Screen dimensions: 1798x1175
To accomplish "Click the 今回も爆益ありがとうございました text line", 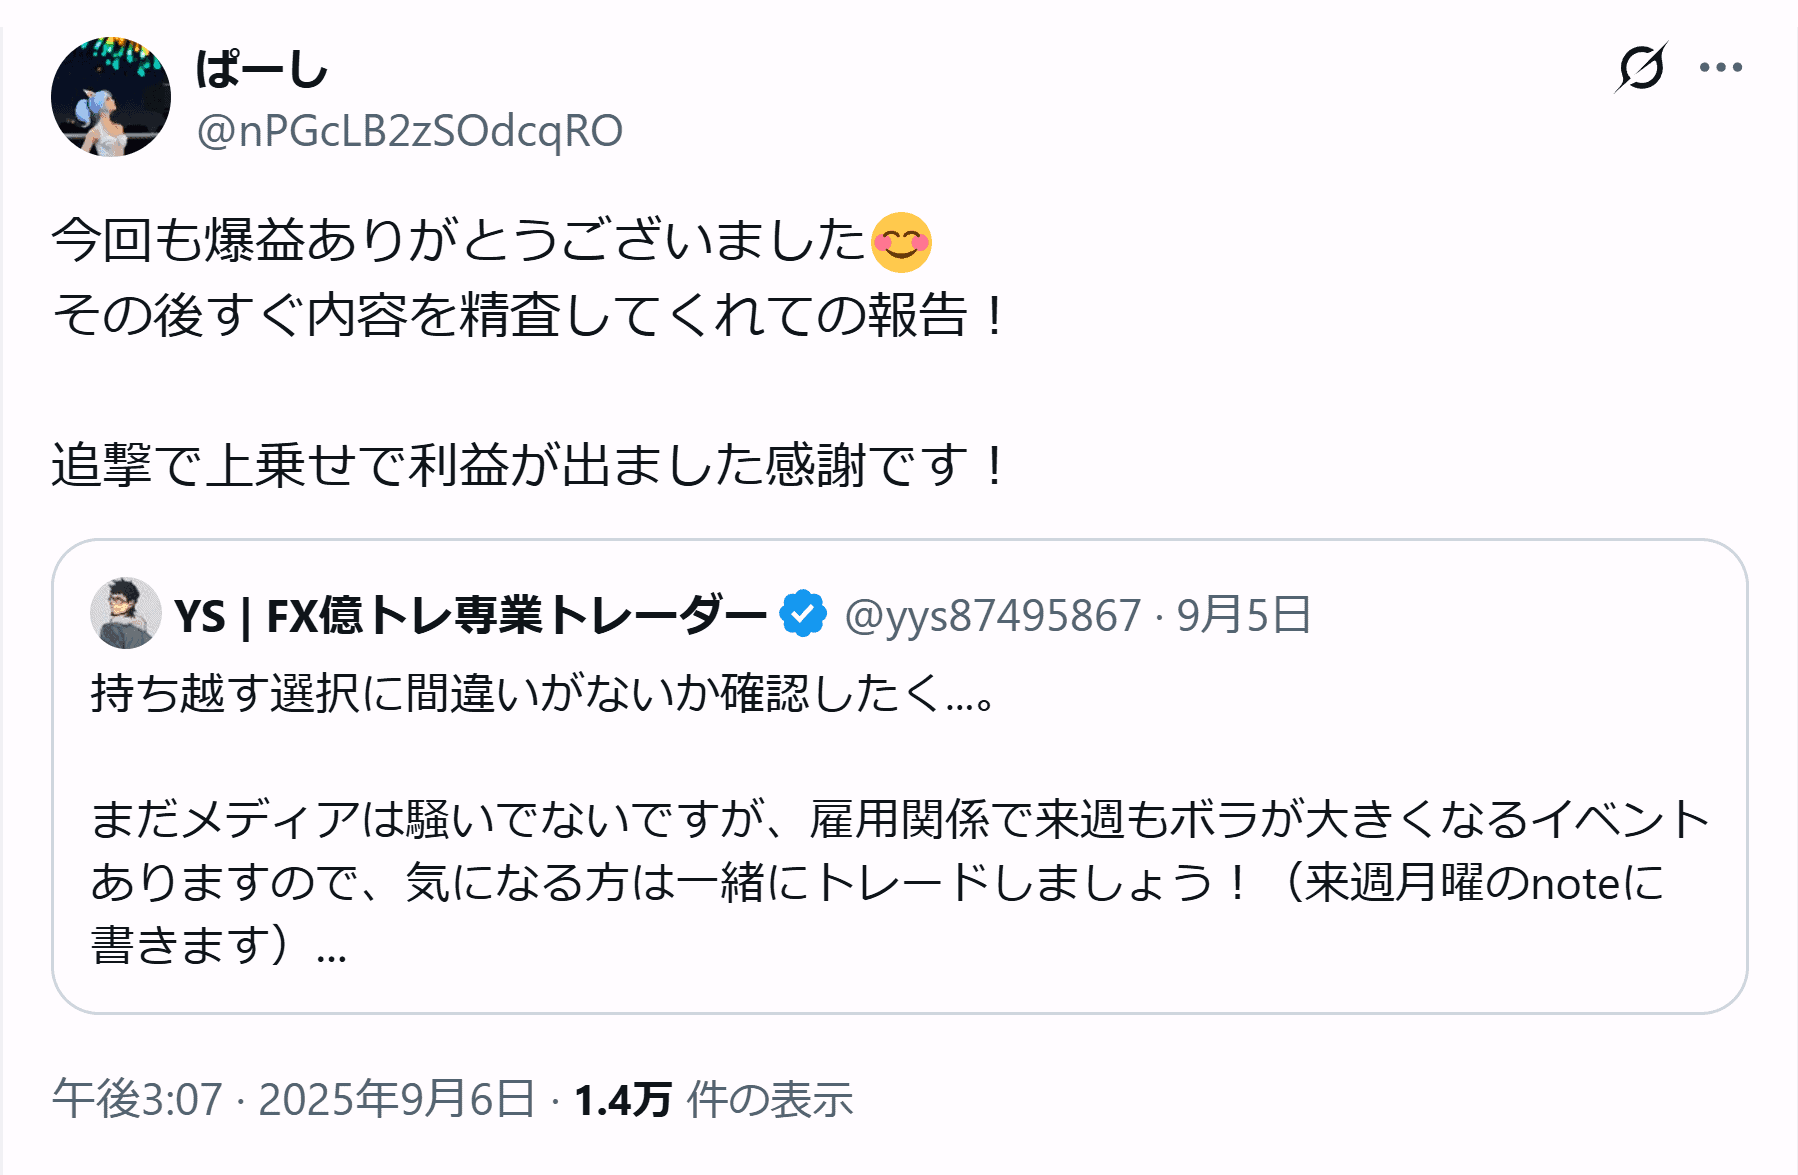I will [458, 242].
